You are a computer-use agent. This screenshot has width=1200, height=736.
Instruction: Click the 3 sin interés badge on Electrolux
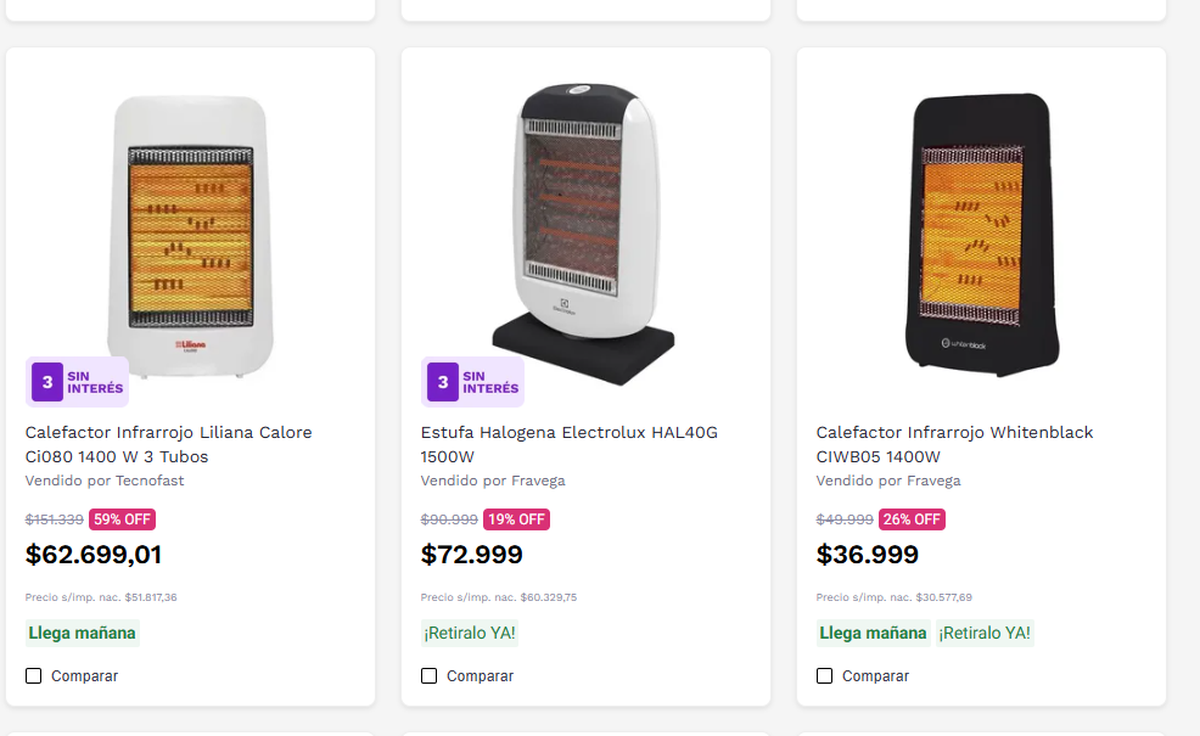[x=472, y=382]
